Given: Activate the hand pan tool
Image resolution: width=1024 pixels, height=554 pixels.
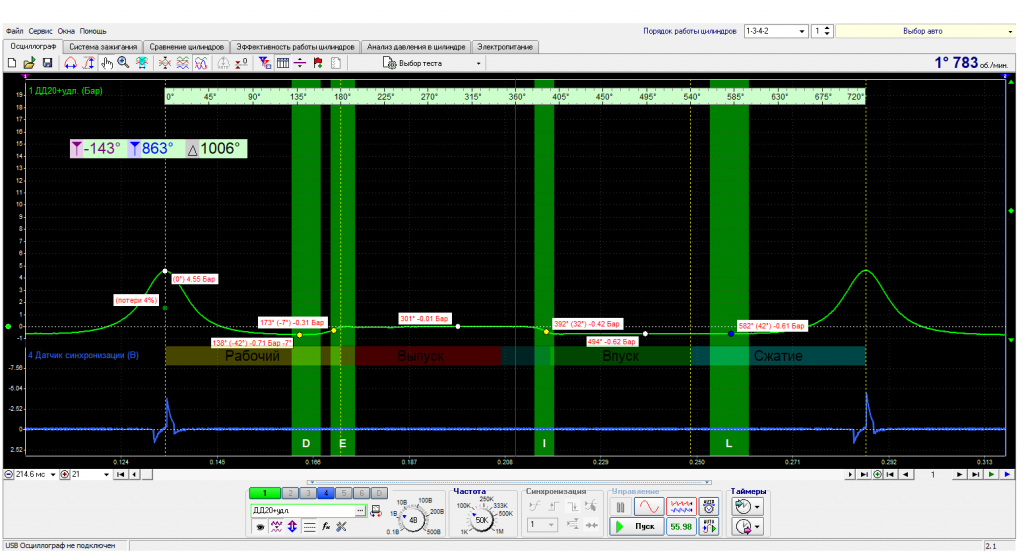Looking at the screenshot, I should [106, 63].
